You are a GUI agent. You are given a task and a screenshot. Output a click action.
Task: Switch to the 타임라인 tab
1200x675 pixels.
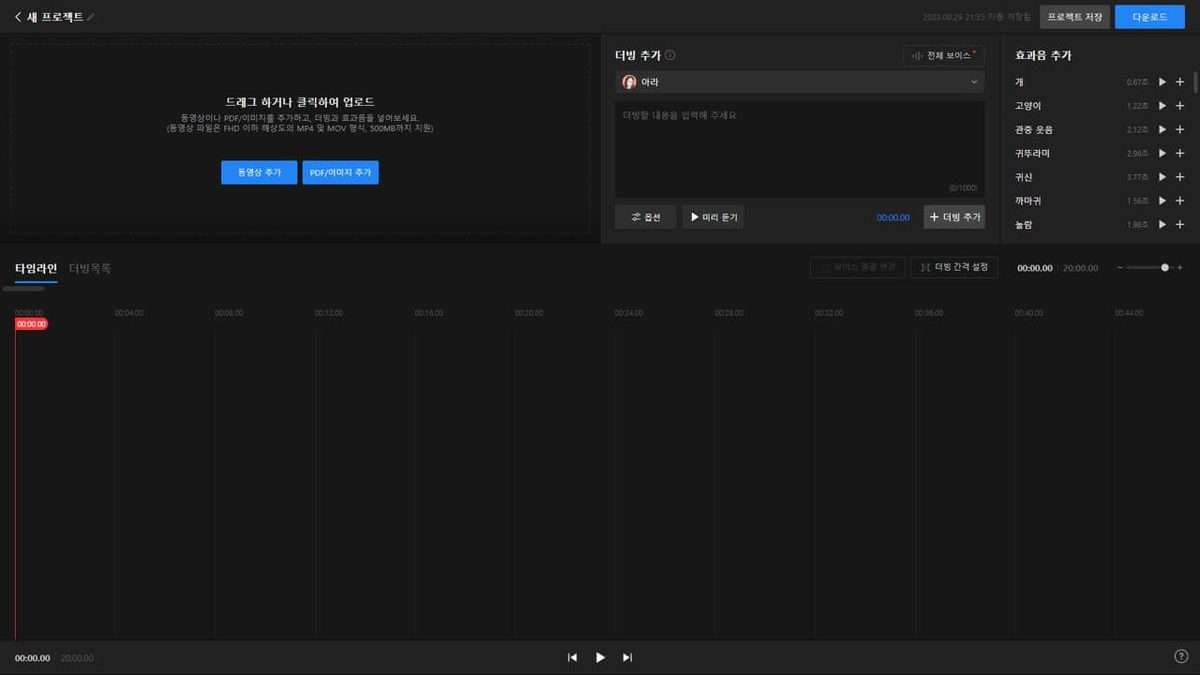[x=36, y=268]
